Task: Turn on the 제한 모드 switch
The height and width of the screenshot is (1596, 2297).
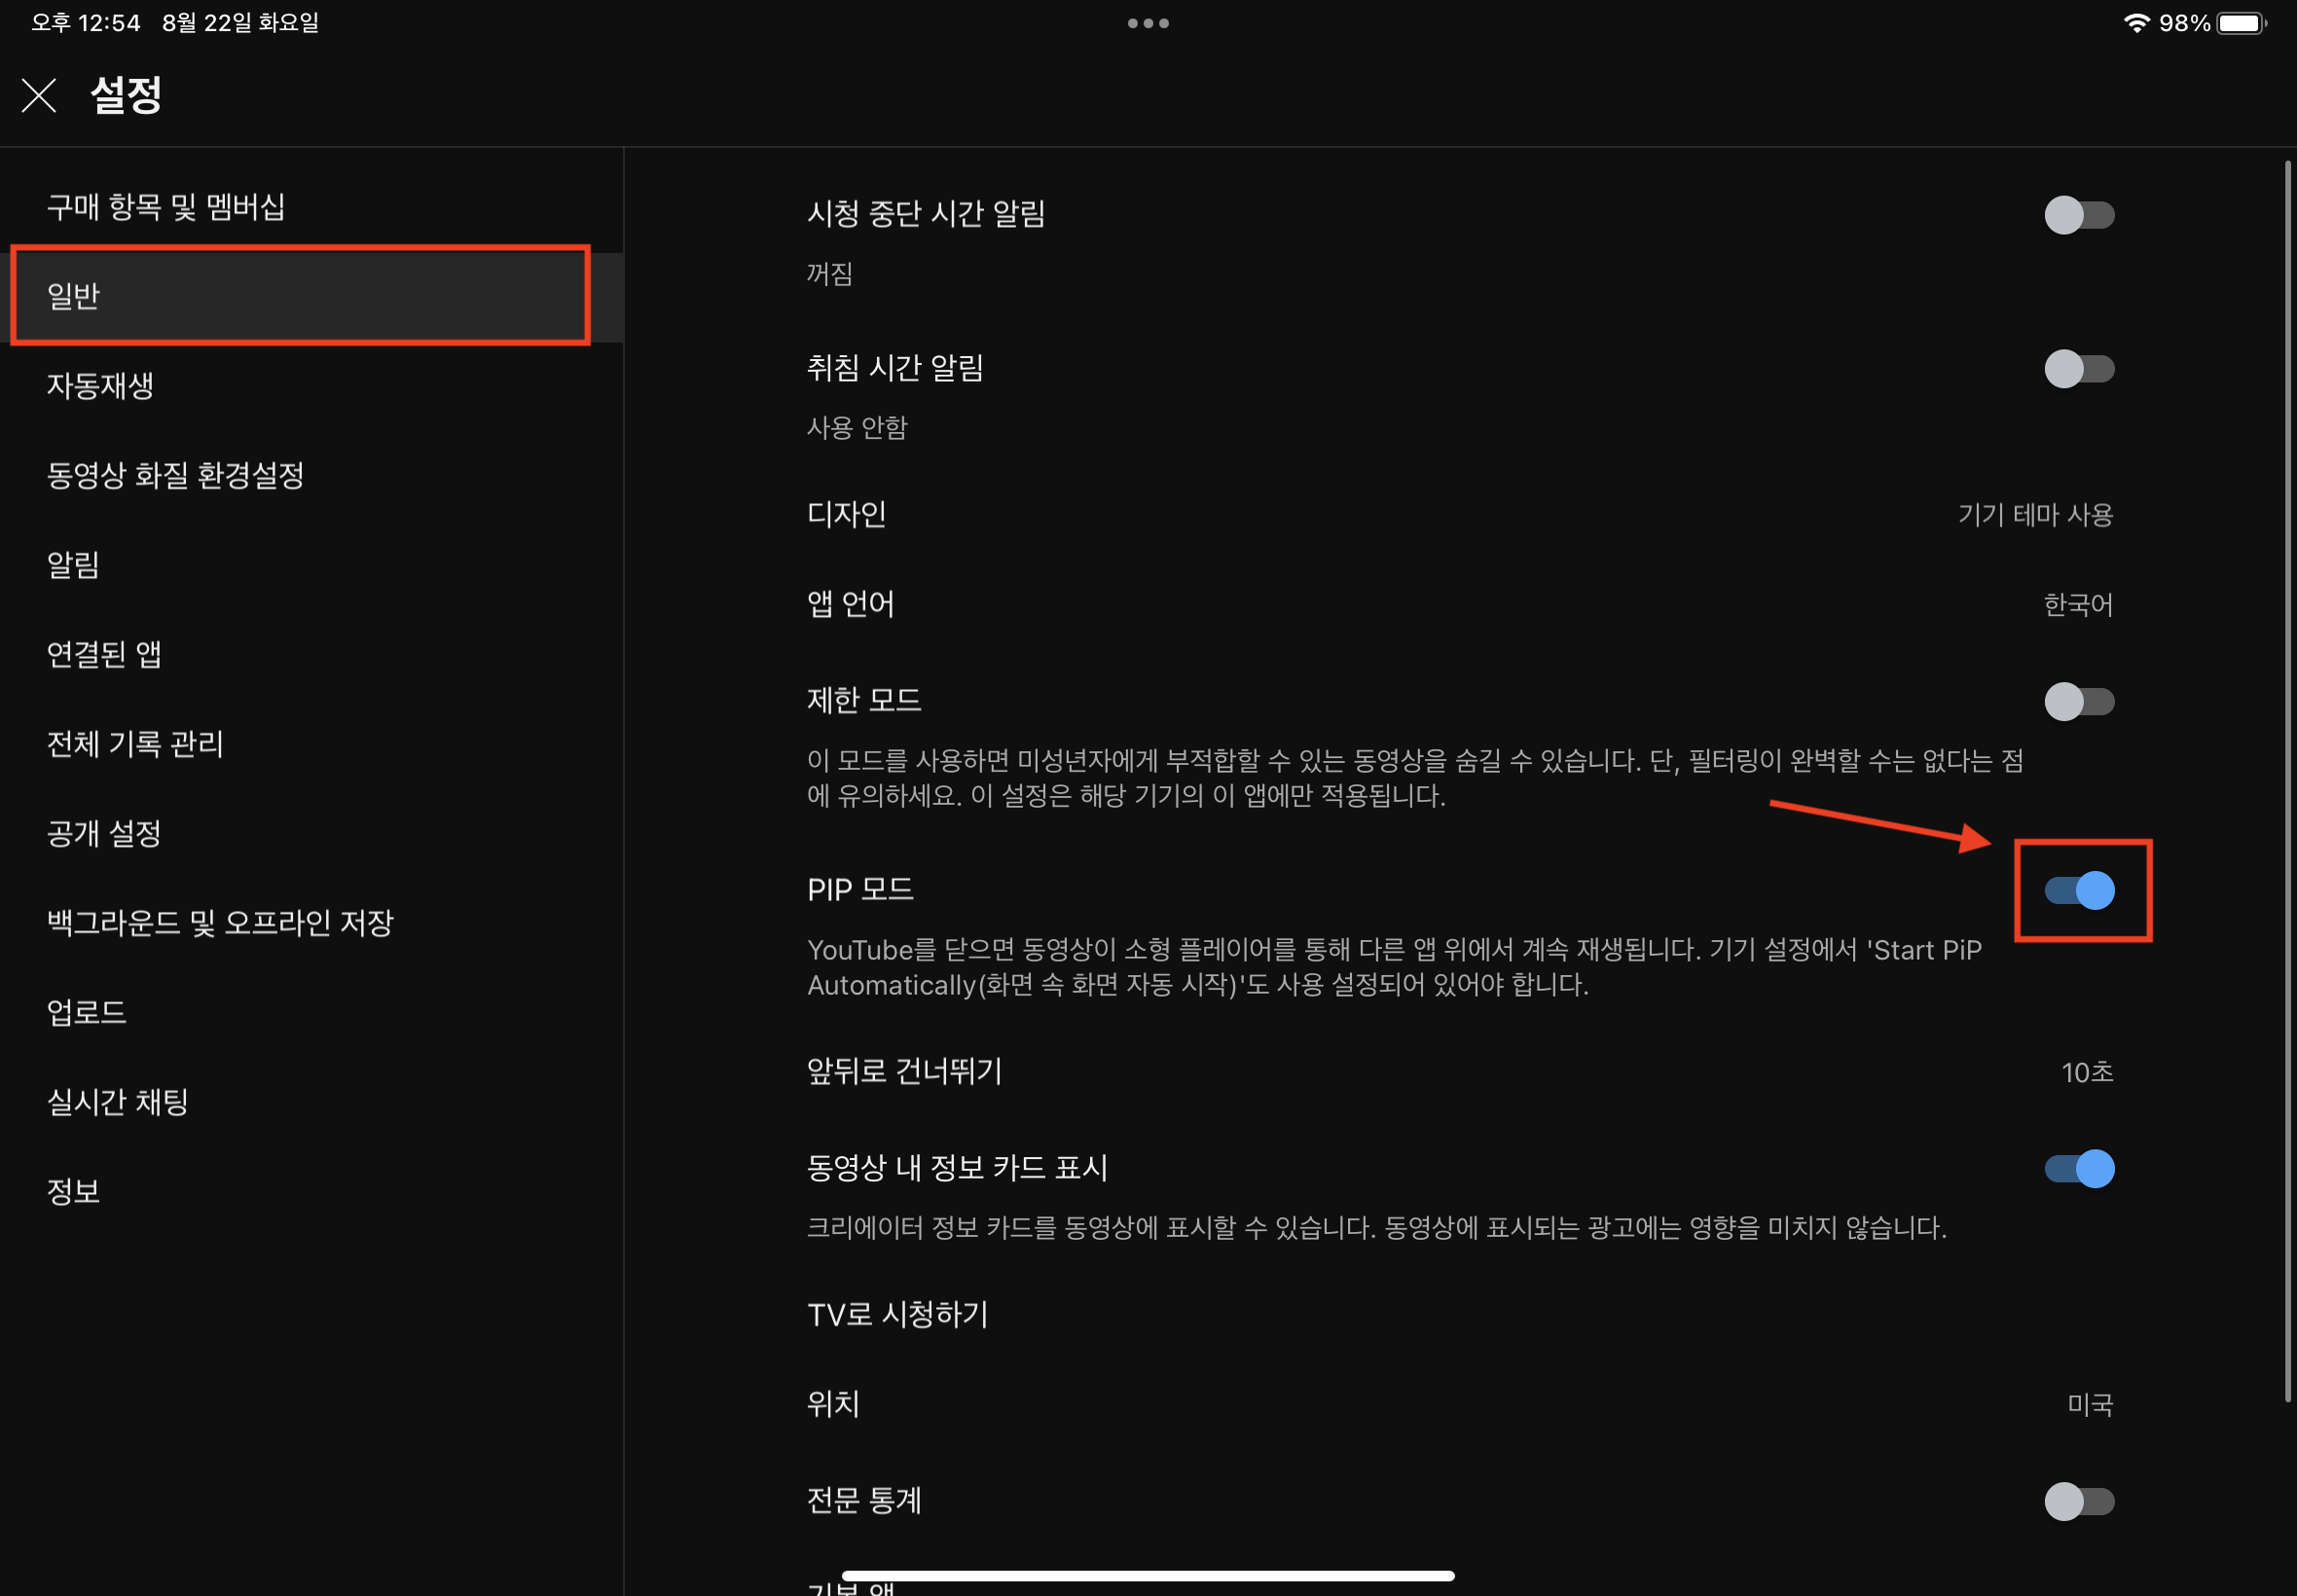Action: tap(2078, 701)
